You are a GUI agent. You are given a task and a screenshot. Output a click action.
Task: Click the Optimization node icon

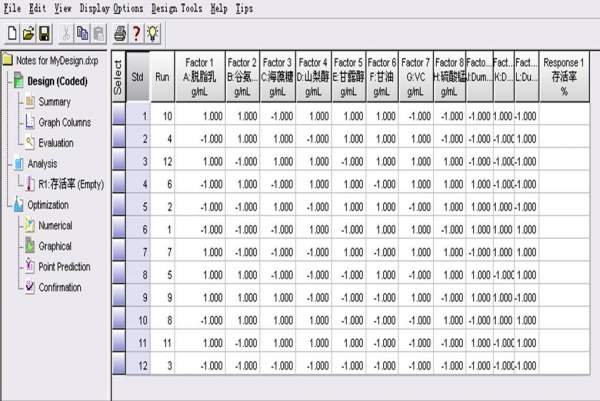(18, 205)
